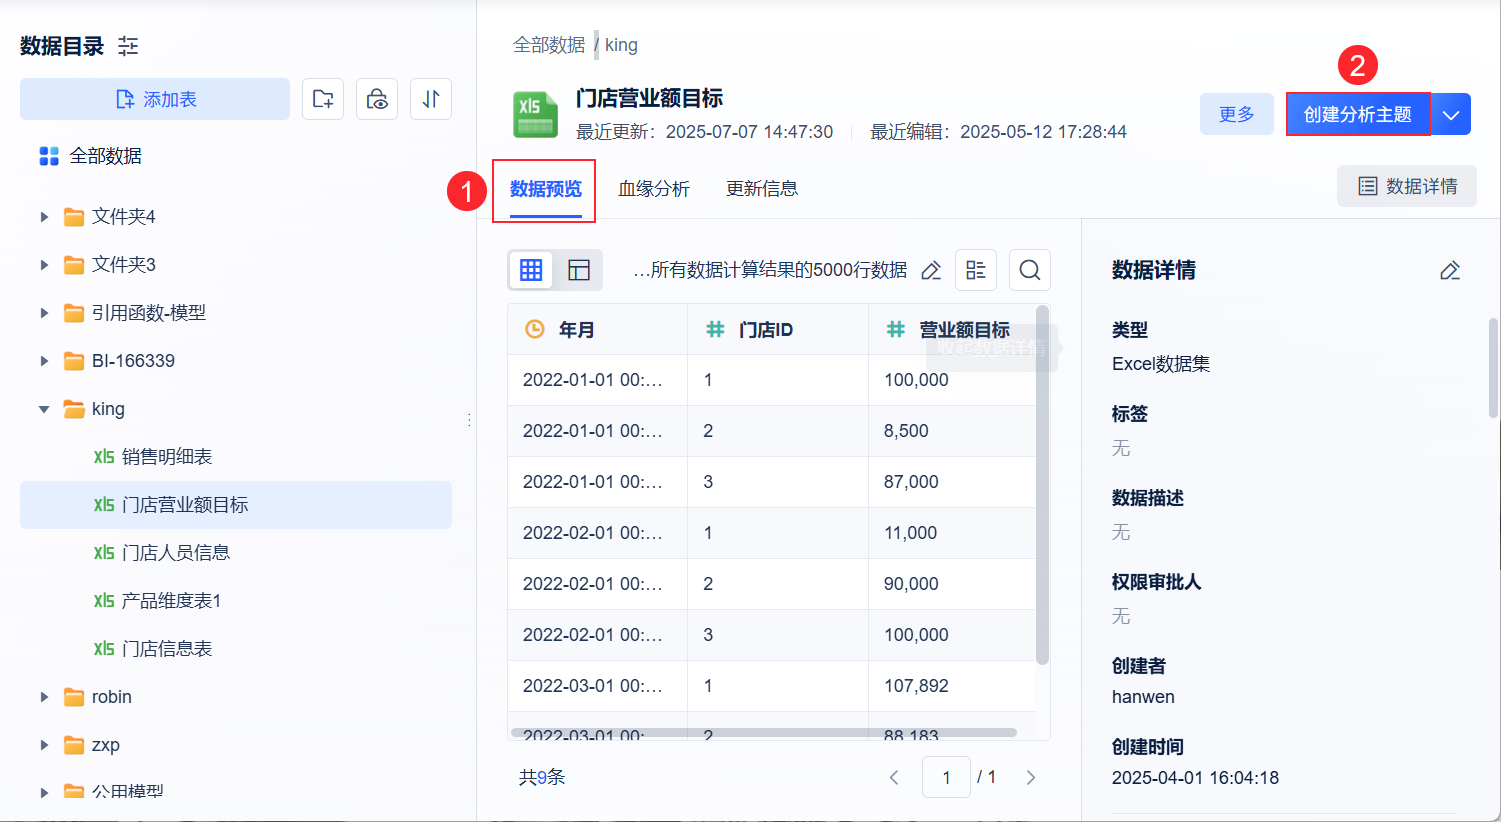1501x822 pixels.
Task: Click the cell with value 87,000
Action: click(952, 482)
